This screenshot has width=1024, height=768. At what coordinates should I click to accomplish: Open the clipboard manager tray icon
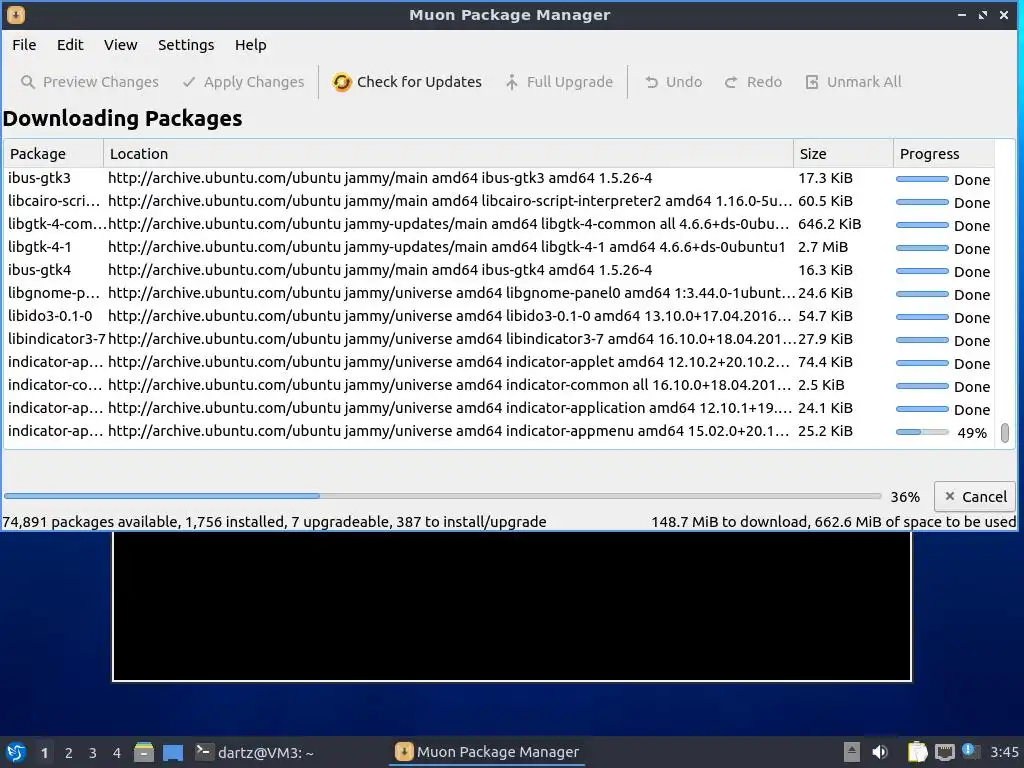917,752
